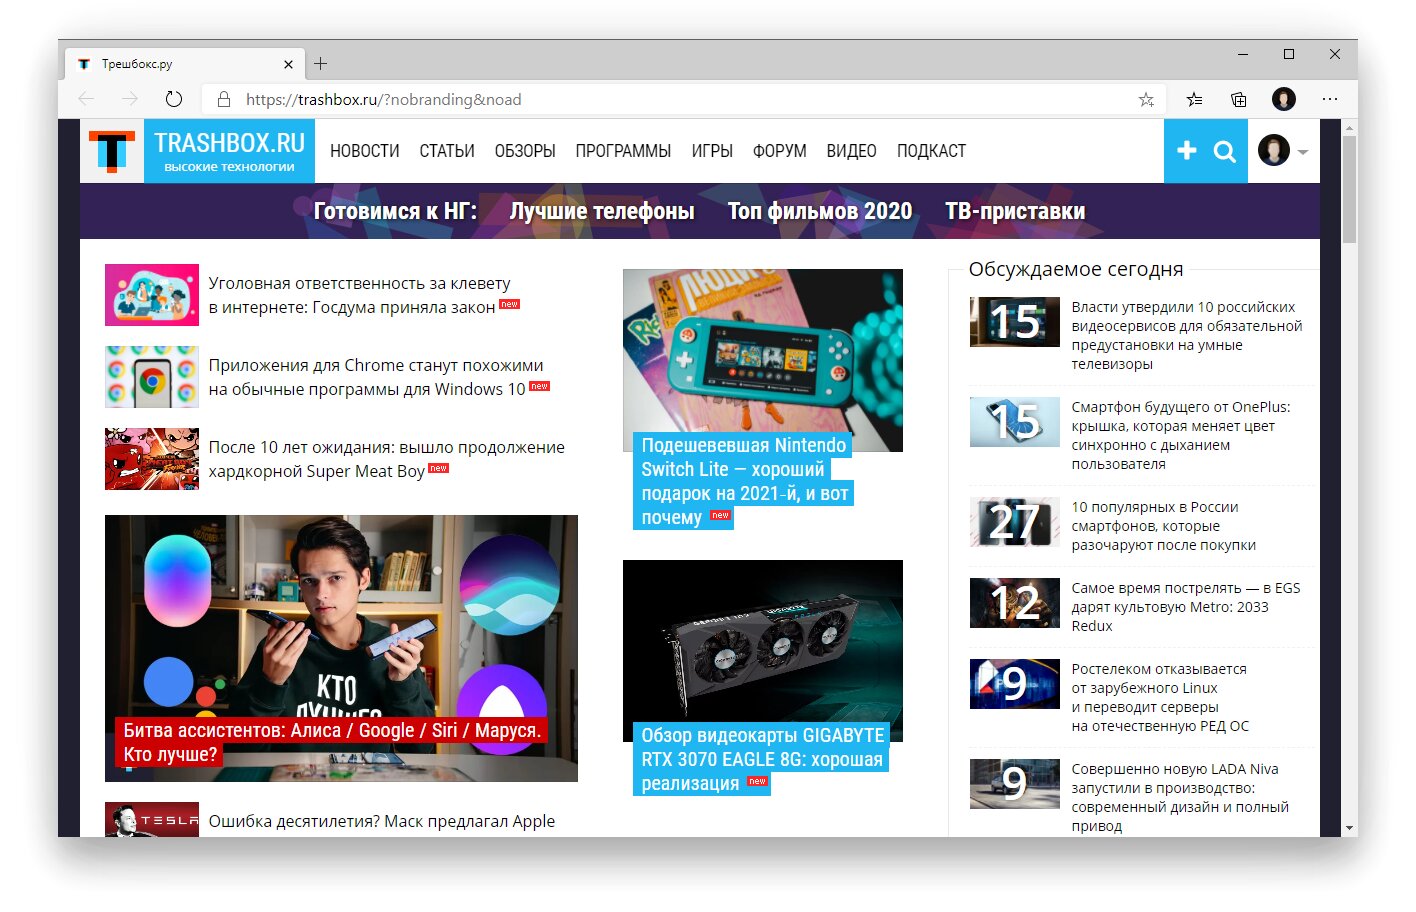The width and height of the screenshot is (1416, 912).
Task: Open article on 10 Russian video services
Action: pos(1187,335)
